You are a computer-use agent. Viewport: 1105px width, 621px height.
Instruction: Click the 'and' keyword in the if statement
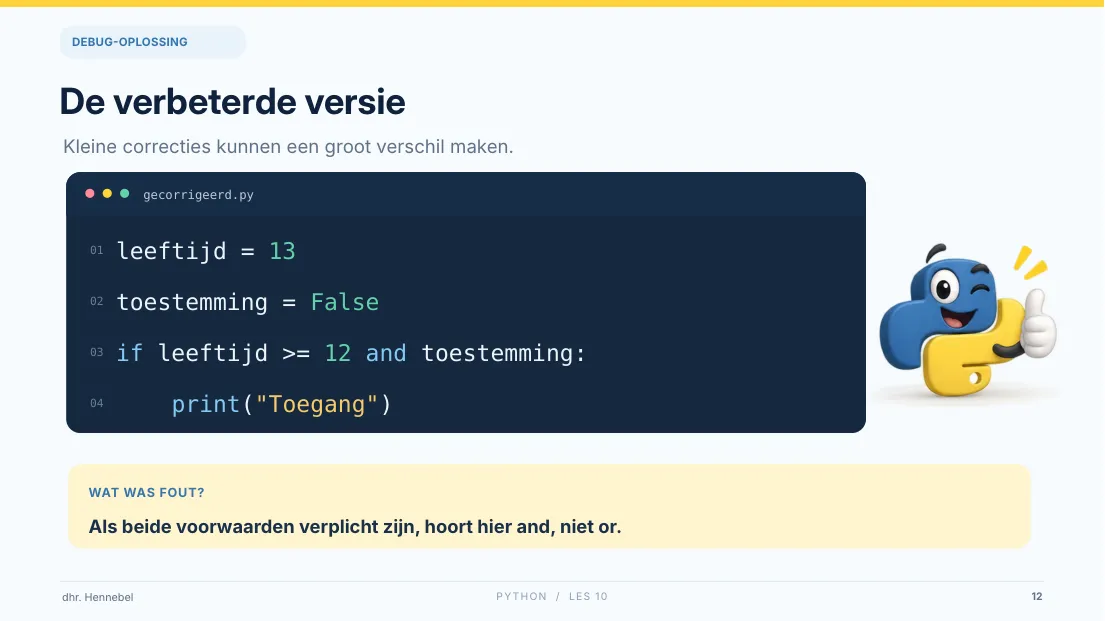(x=385, y=353)
